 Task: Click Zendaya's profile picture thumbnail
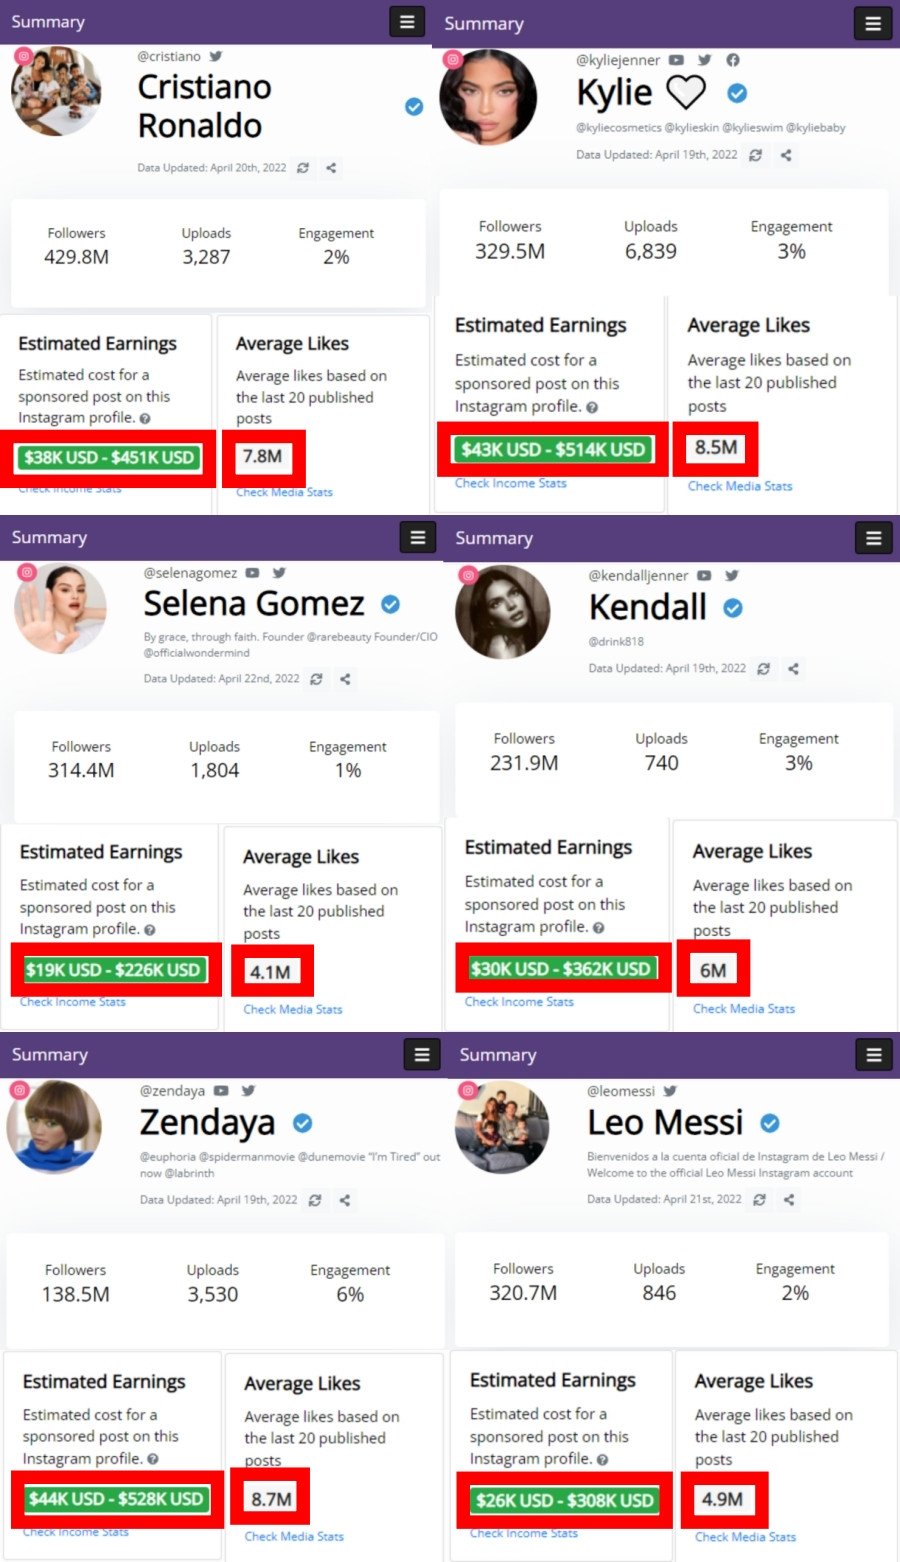tap(54, 1126)
